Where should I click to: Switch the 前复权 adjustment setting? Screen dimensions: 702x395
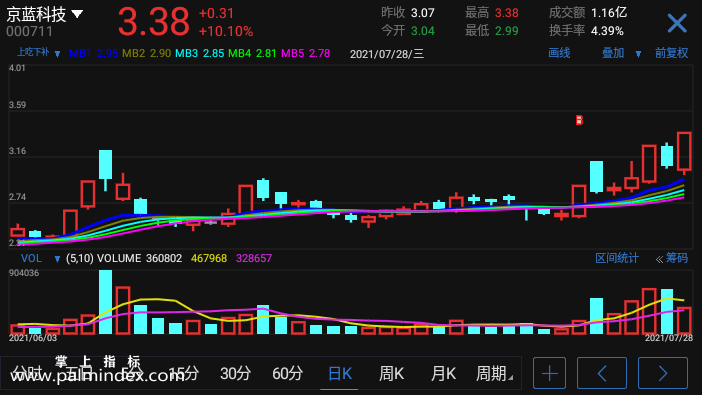pos(672,53)
